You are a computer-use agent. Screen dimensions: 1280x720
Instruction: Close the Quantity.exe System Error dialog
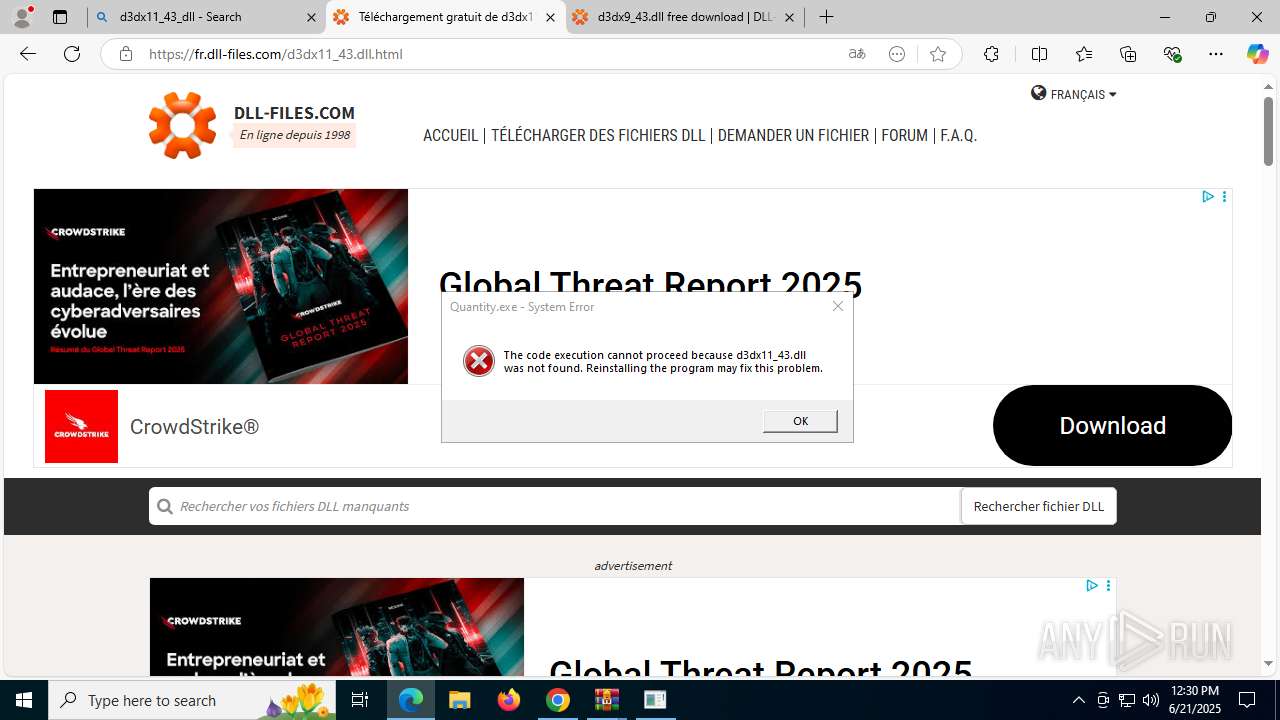pos(838,306)
